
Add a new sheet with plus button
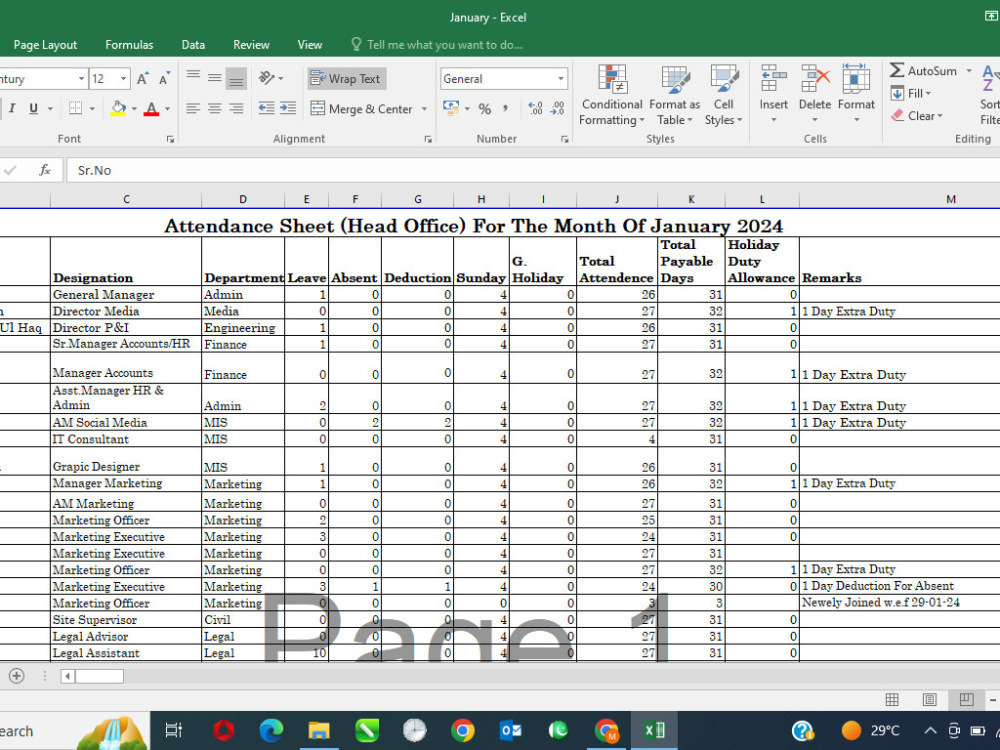(x=17, y=675)
